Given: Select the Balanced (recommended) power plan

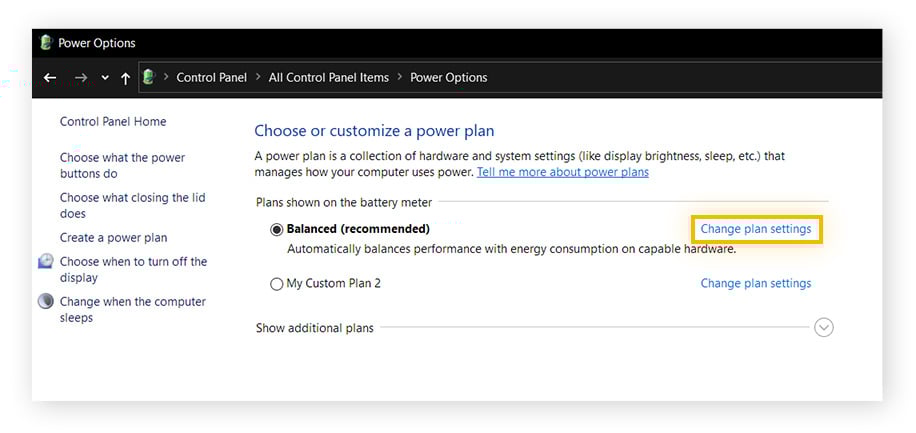Looking at the screenshot, I should (277, 229).
